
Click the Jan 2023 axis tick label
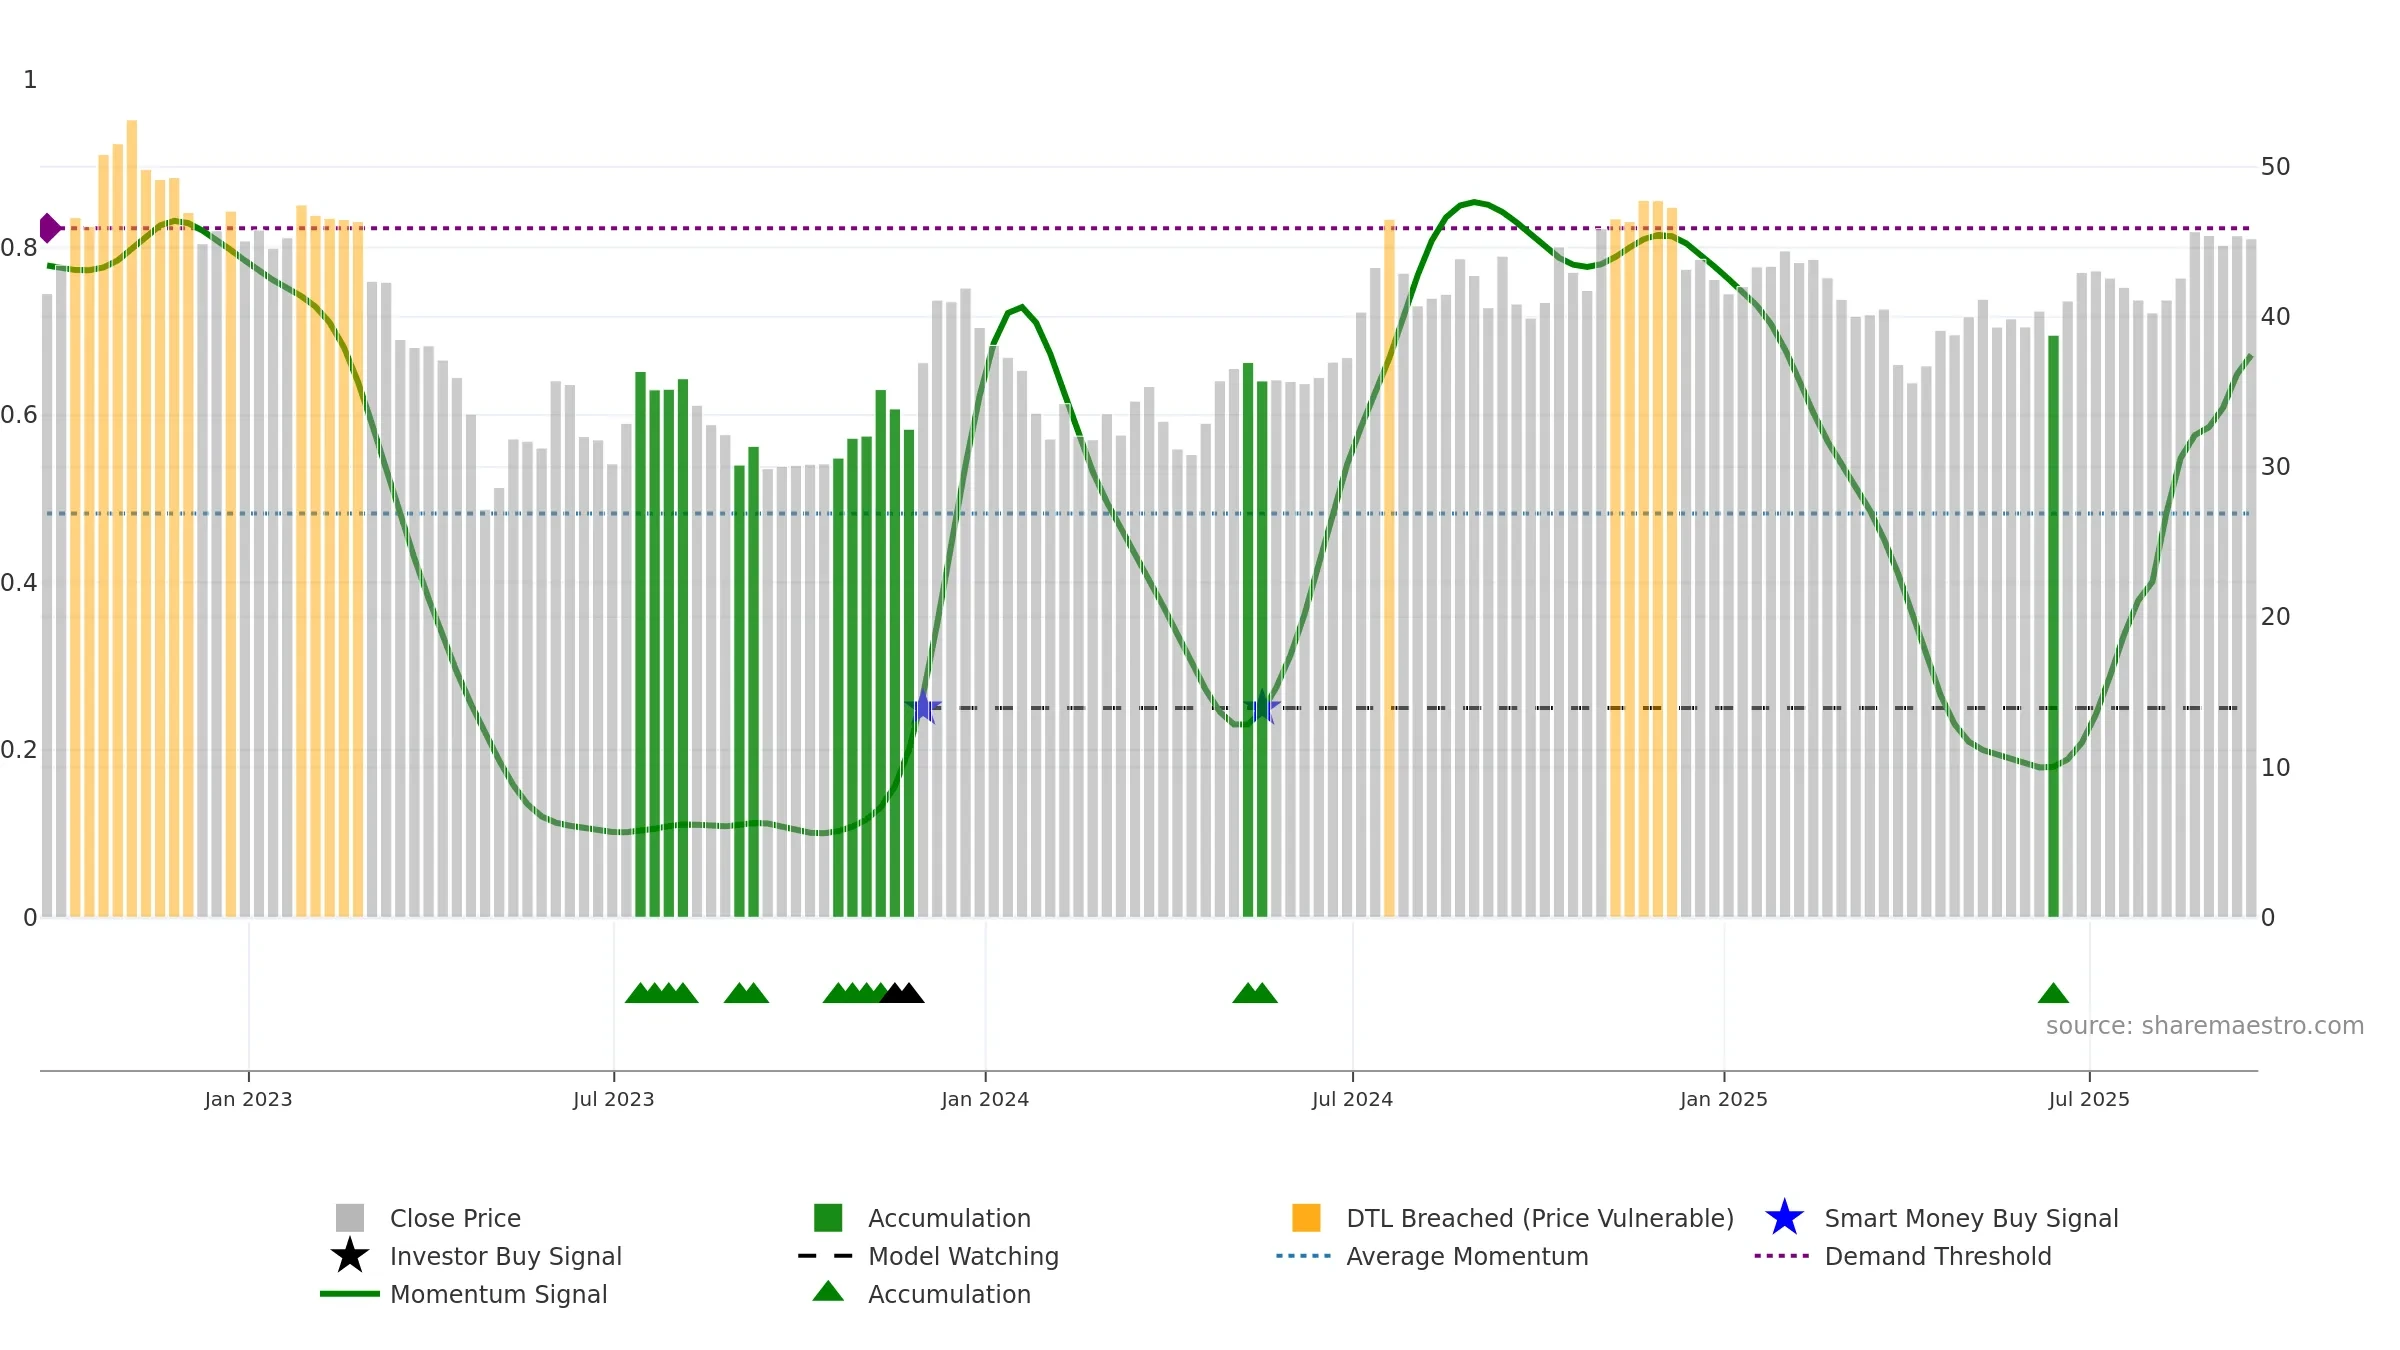click(248, 1100)
